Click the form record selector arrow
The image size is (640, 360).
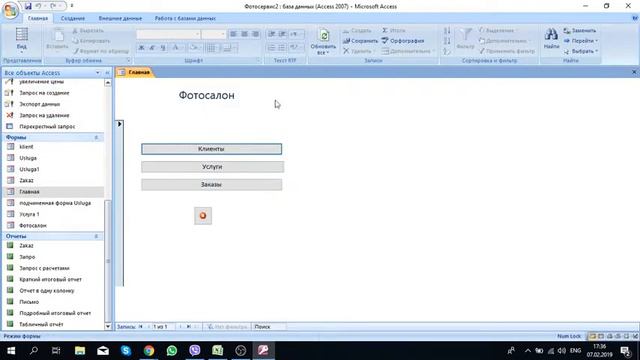click(120, 124)
